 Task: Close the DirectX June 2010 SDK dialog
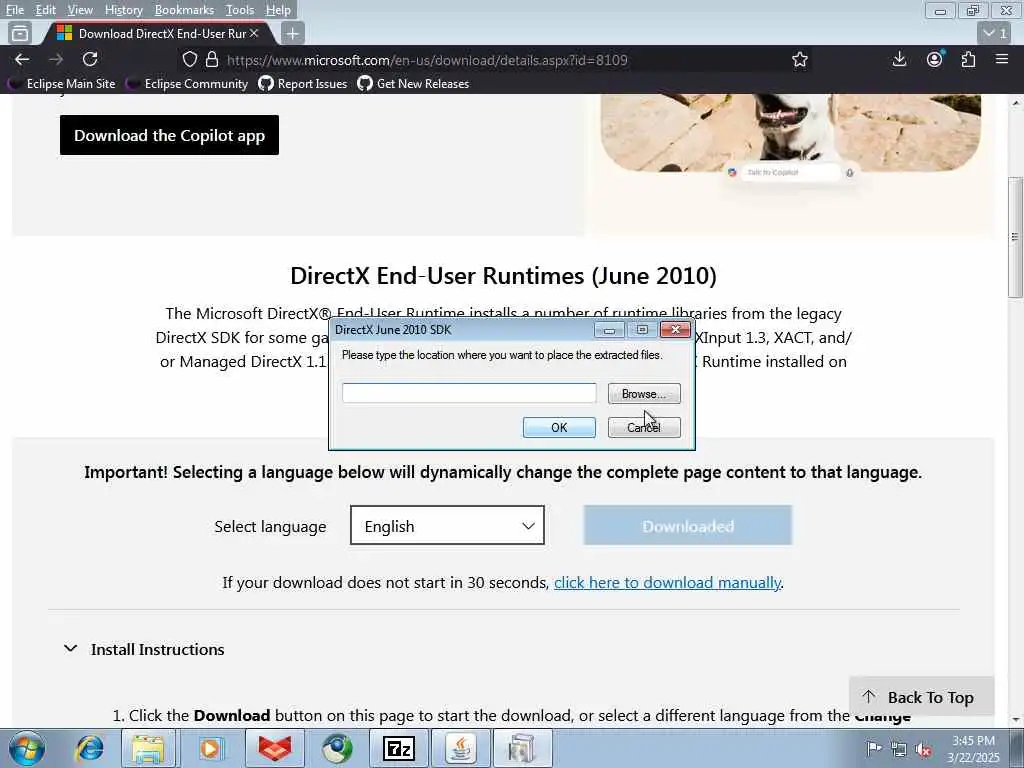tap(675, 330)
